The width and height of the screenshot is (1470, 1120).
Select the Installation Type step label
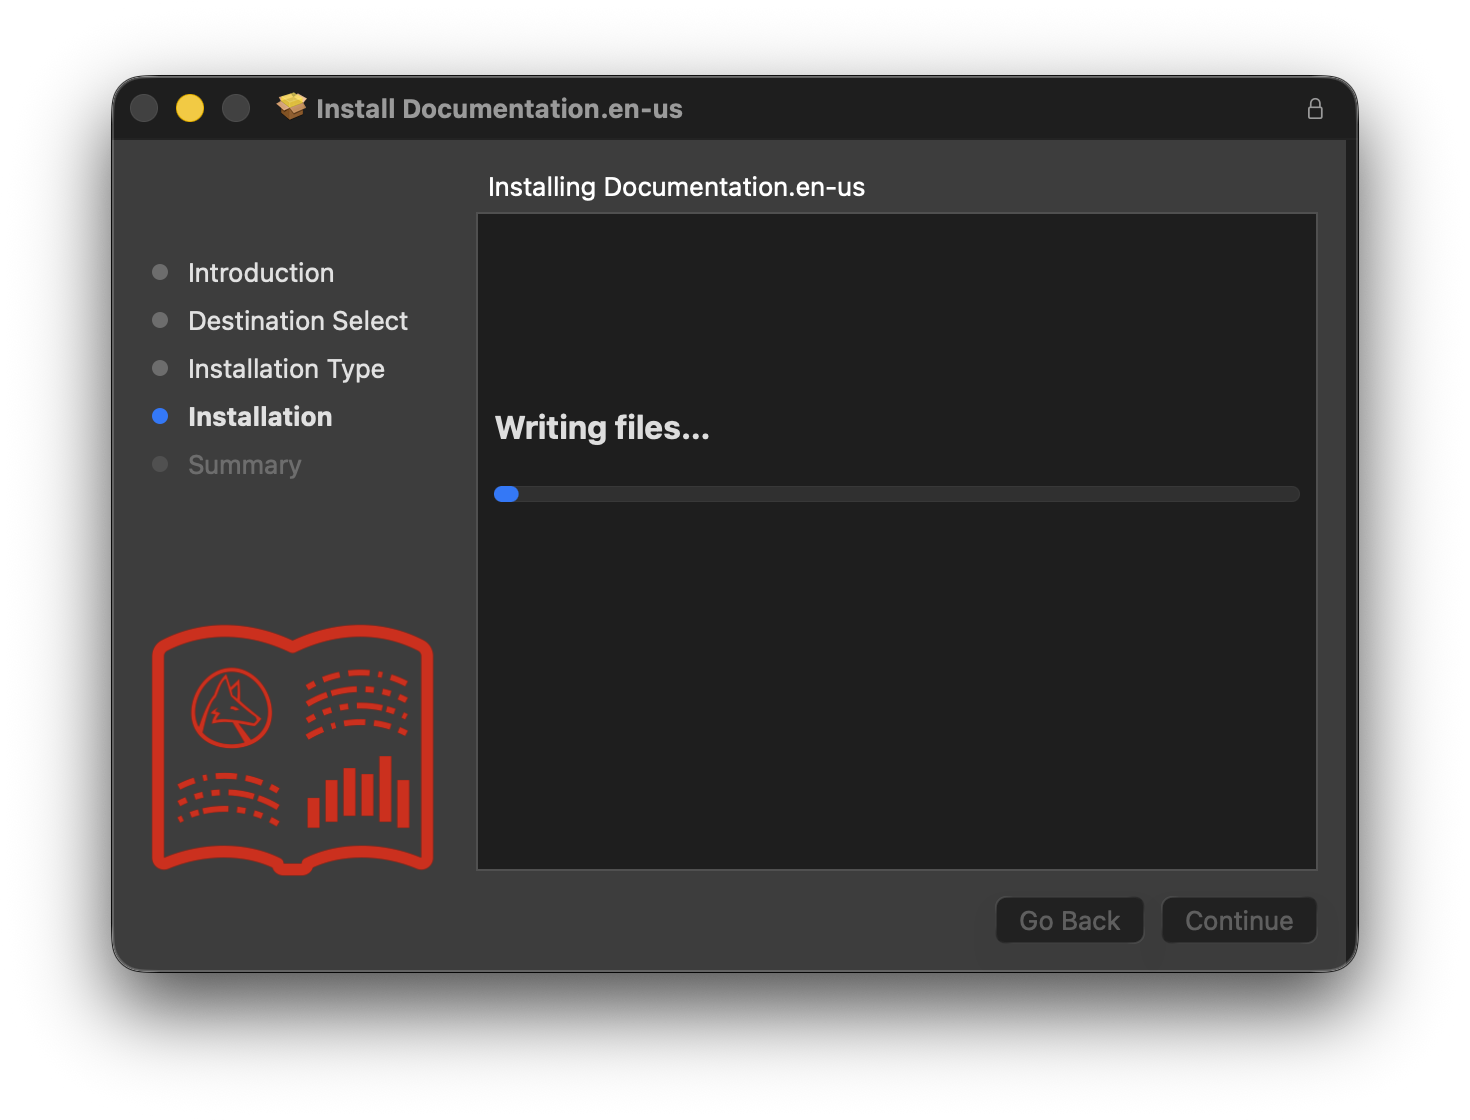tap(286, 369)
